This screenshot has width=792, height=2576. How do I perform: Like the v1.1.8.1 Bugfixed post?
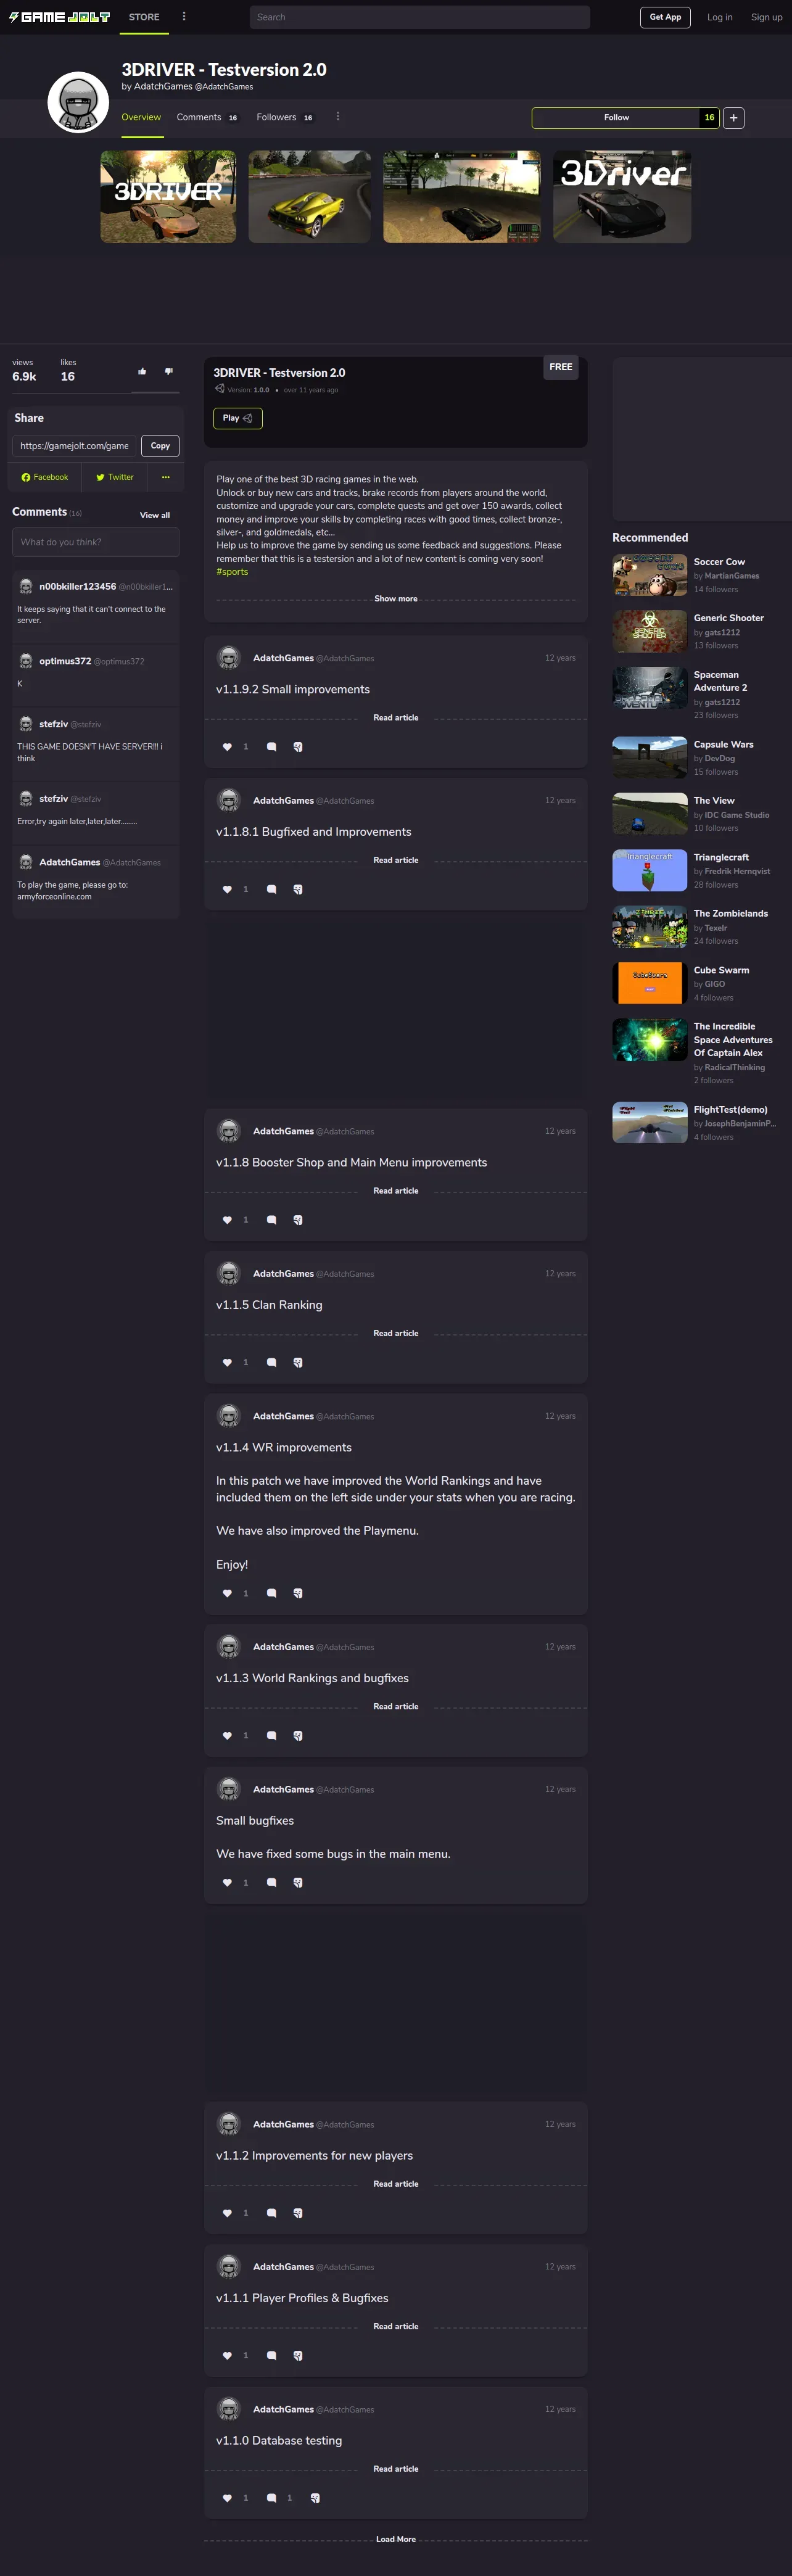[x=227, y=889]
